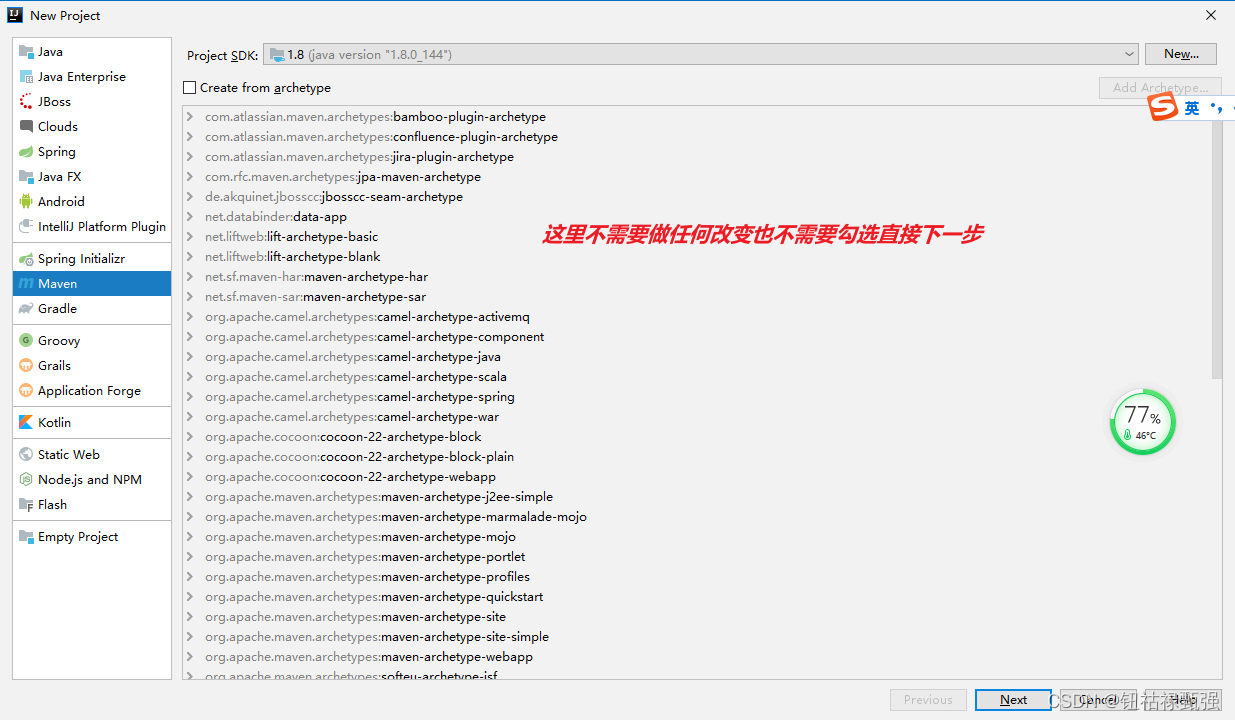Close the New Project dialog
1235x720 pixels.
(1211, 15)
